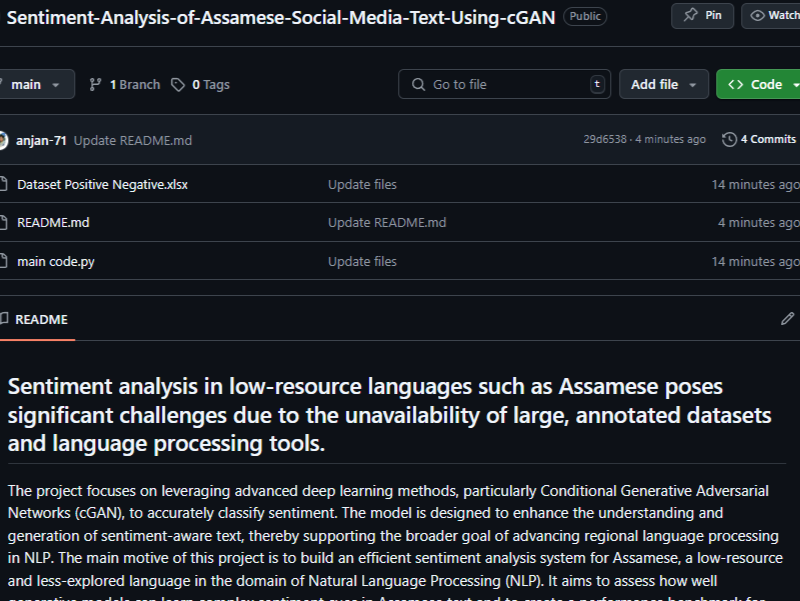Click the pencil icon to edit README

pos(787,319)
